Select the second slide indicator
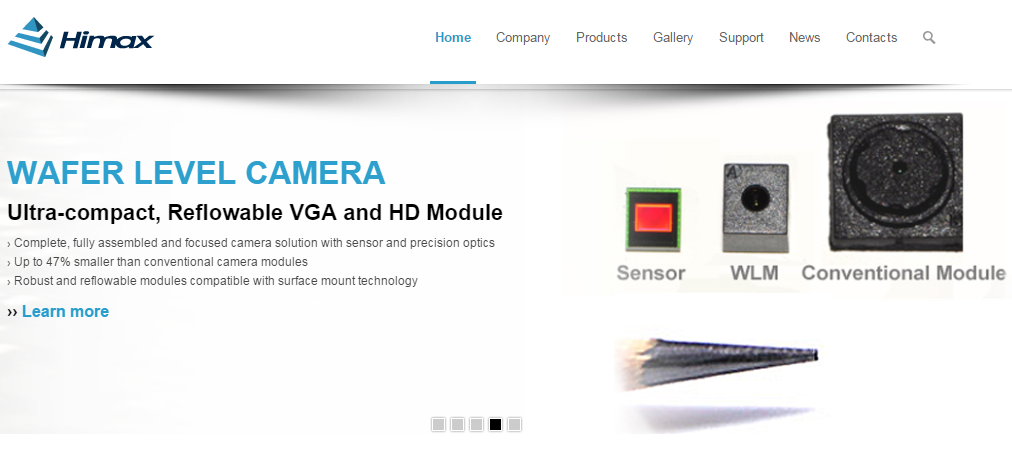Image resolution: width=1012 pixels, height=457 pixels. pos(457,424)
